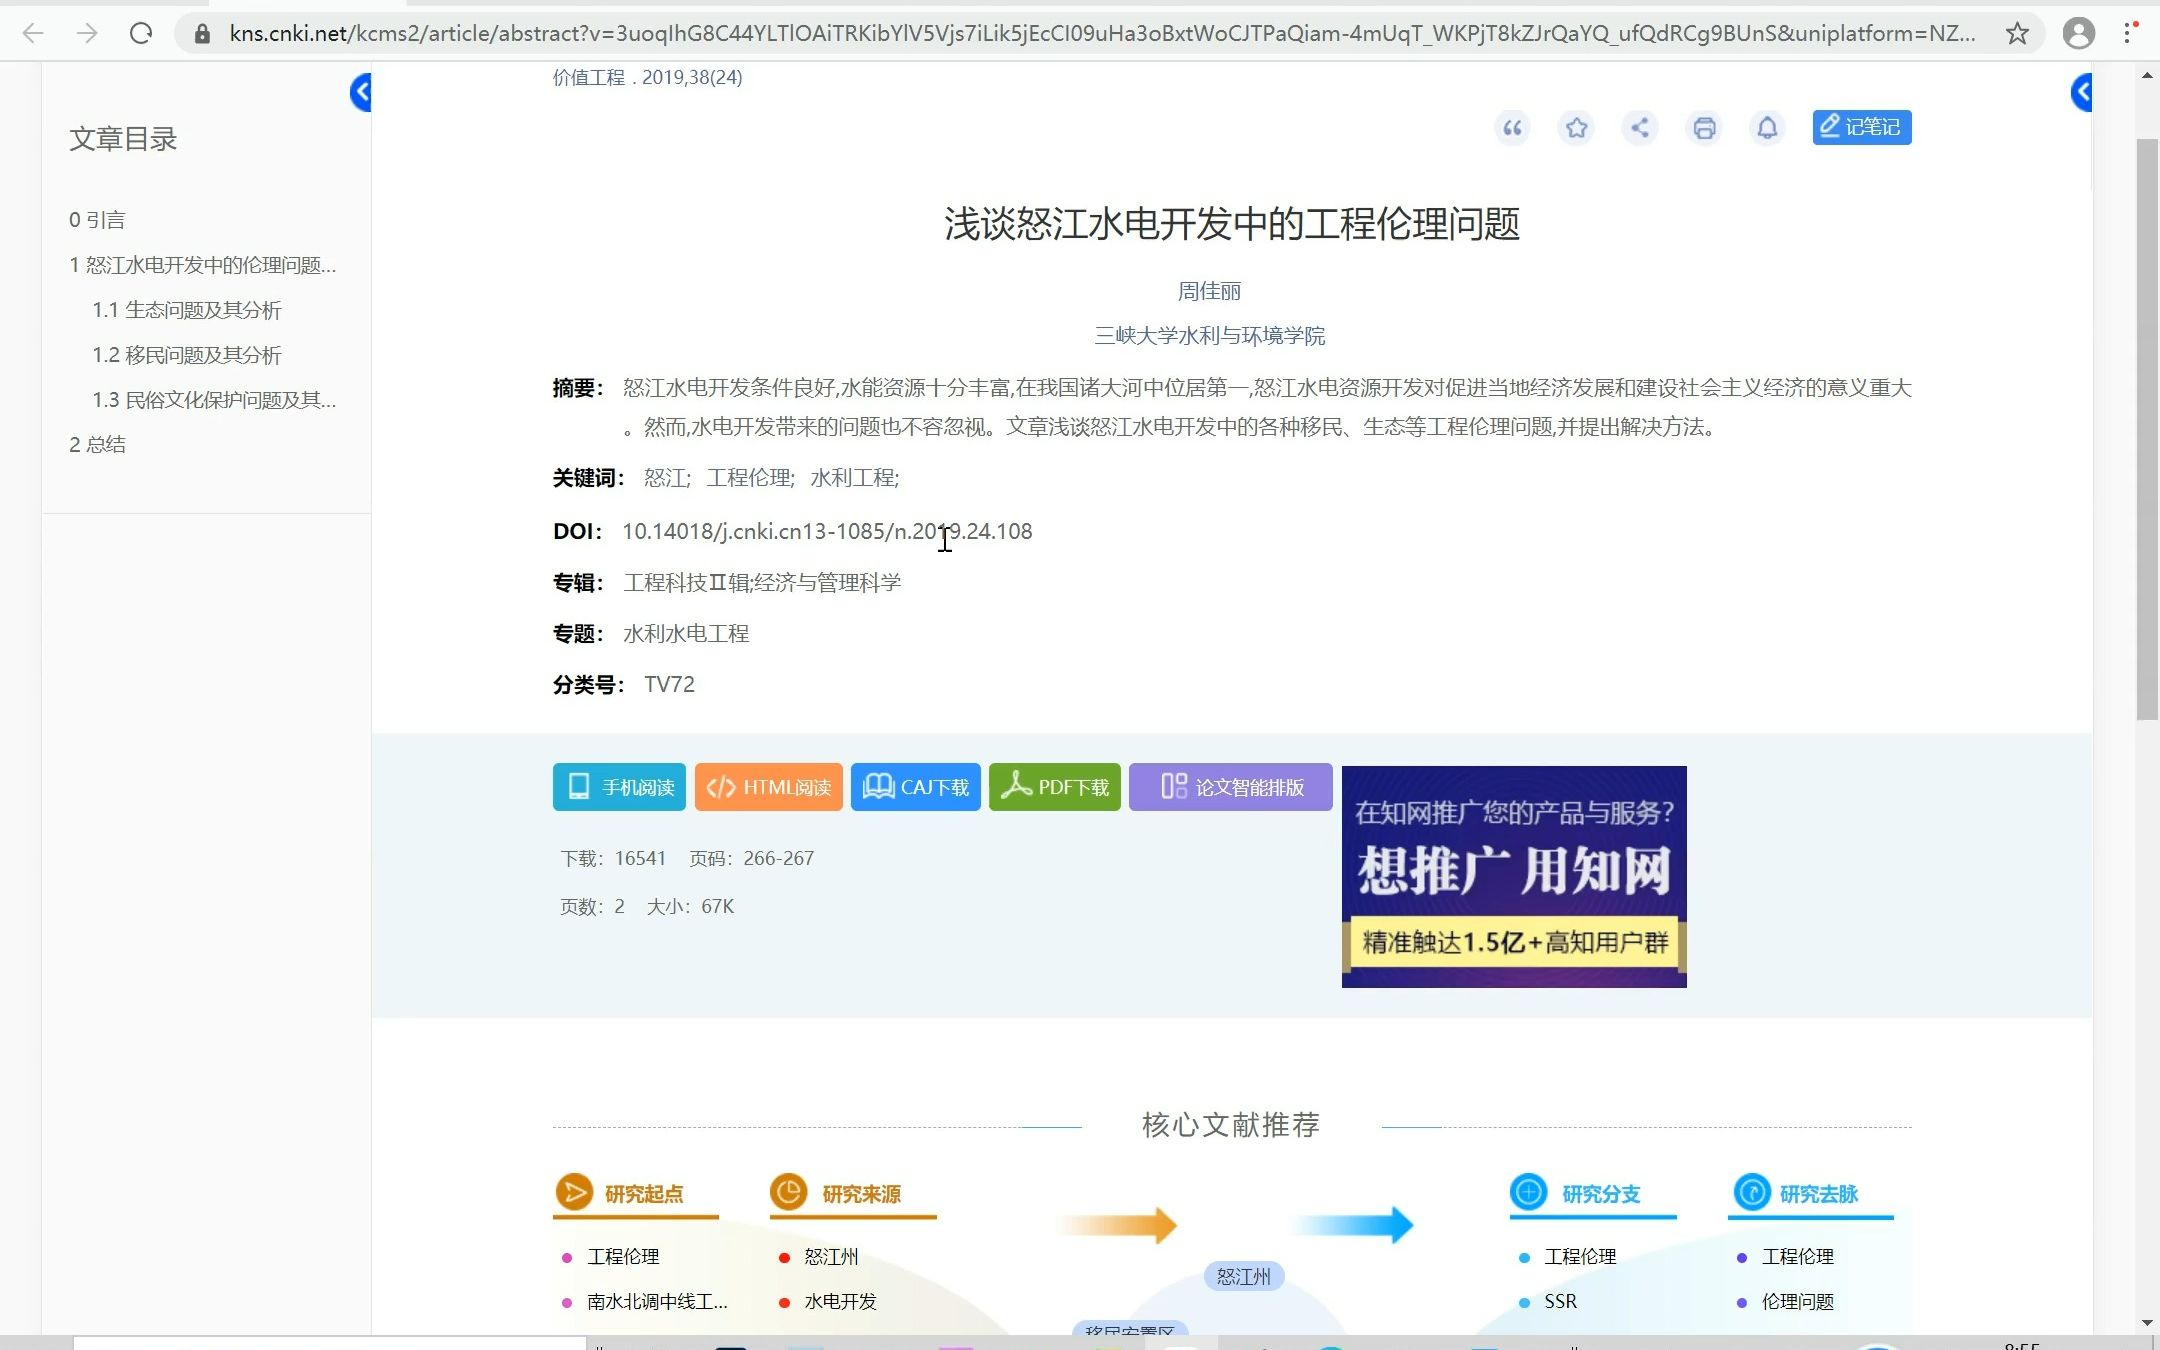Click the 研究去脉 header icon
Screen dimensions: 2160x1350
coord(1752,1192)
